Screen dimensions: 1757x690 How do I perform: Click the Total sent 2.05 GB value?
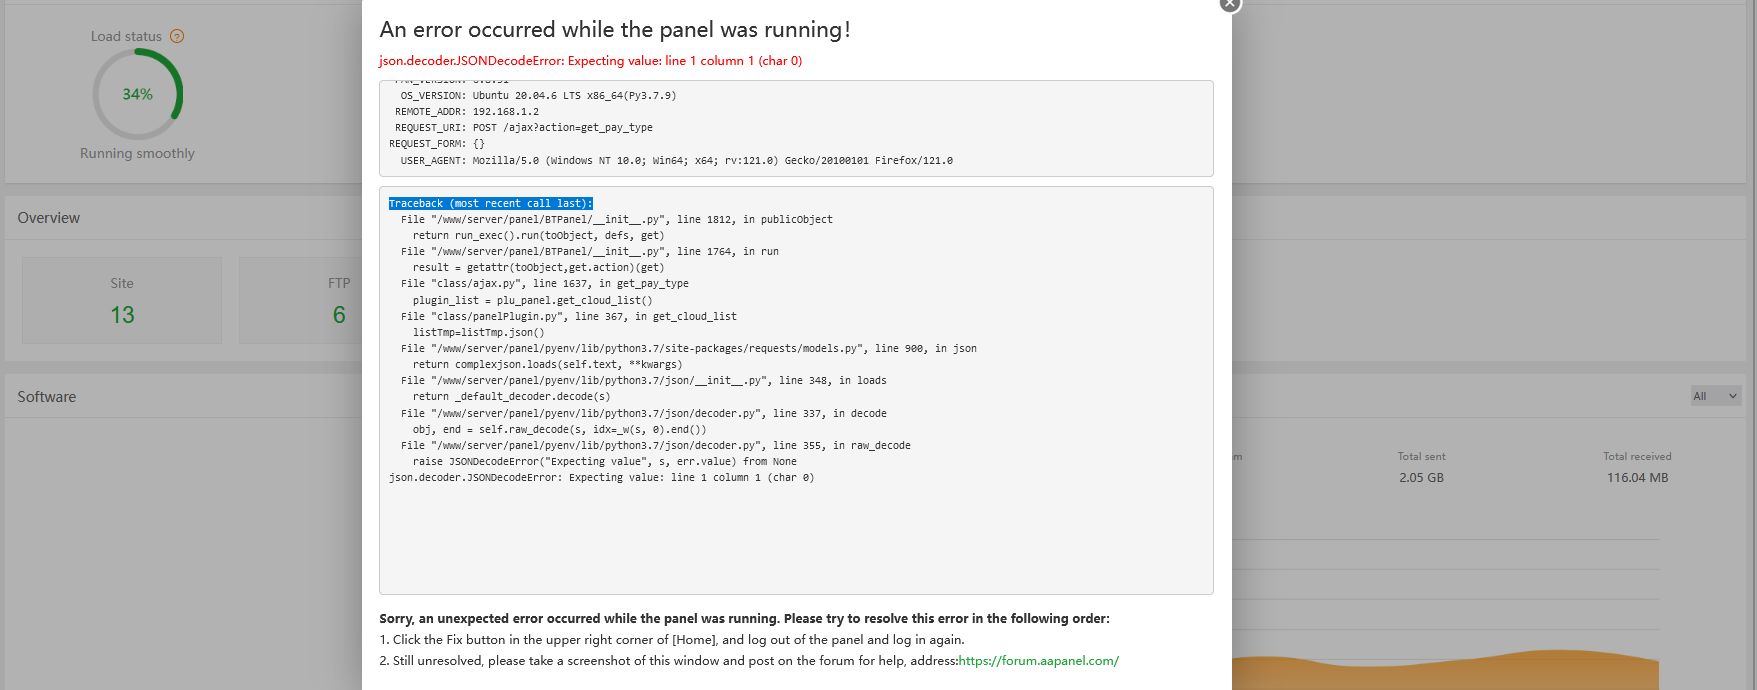[1421, 478]
